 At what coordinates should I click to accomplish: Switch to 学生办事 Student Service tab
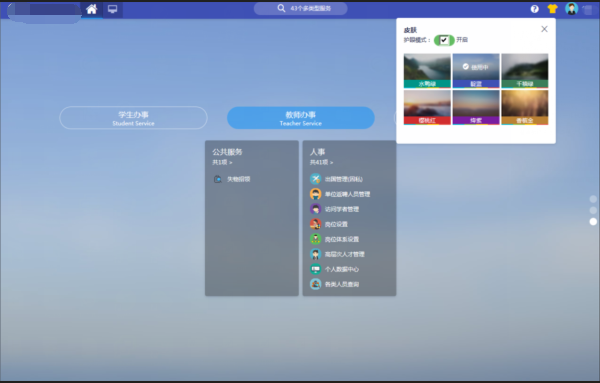tap(133, 118)
